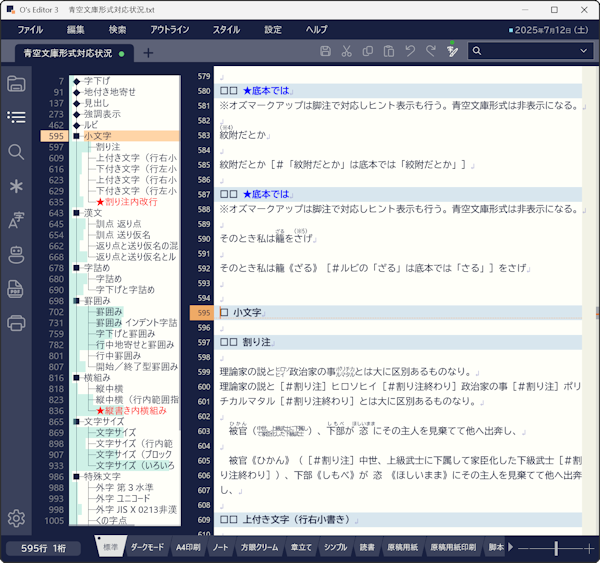Collapse the 漢文 outline node
The height and width of the screenshot is (563, 600).
click(x=77, y=213)
